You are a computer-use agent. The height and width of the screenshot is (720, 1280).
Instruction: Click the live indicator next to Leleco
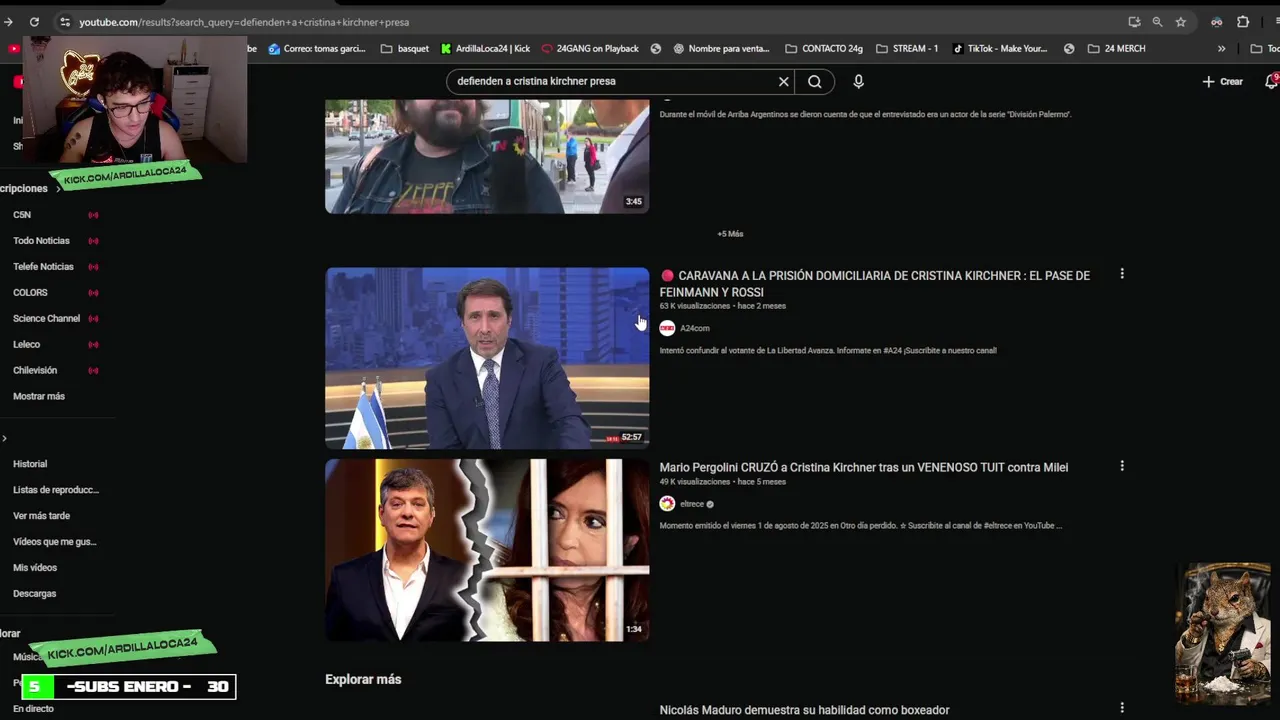(x=93, y=345)
